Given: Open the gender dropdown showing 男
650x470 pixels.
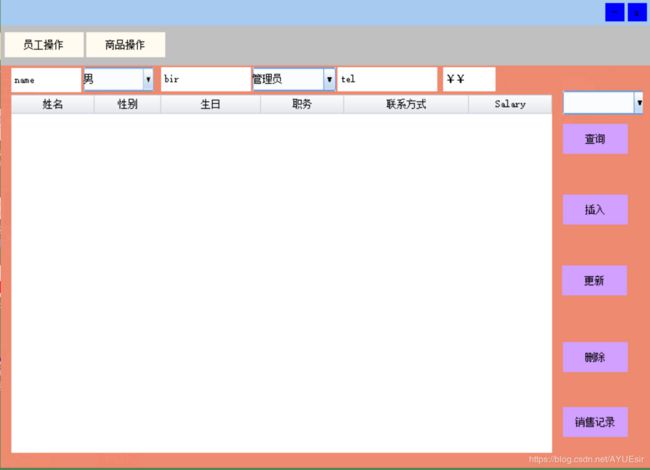Looking at the screenshot, I should coord(119,79).
